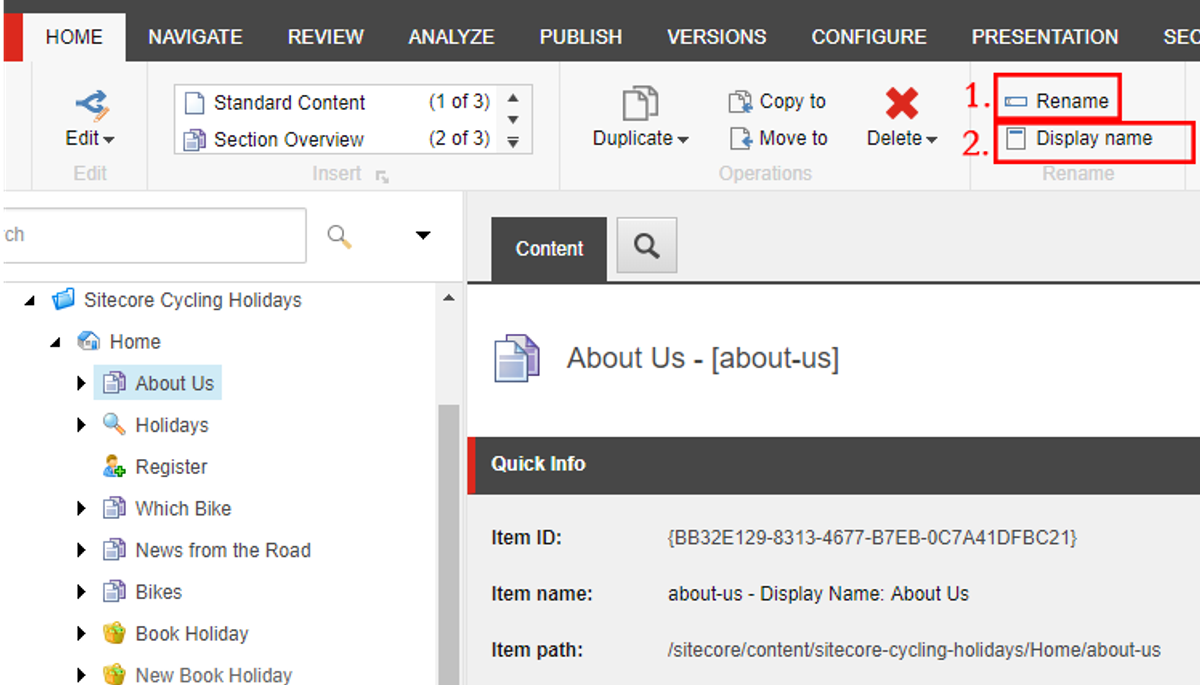Click the Rename command
1200x685 pixels.
(x=1058, y=101)
